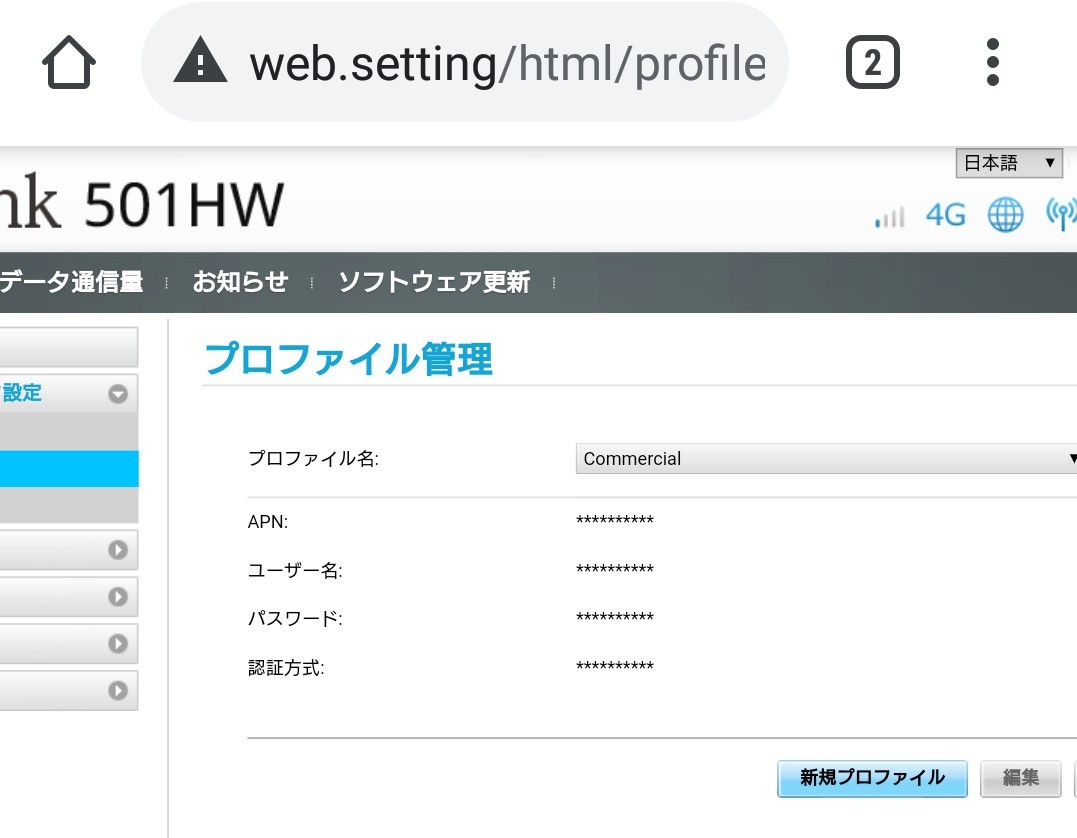
Task: Open the お知らせ menu tab
Action: pyautogui.click(x=240, y=282)
